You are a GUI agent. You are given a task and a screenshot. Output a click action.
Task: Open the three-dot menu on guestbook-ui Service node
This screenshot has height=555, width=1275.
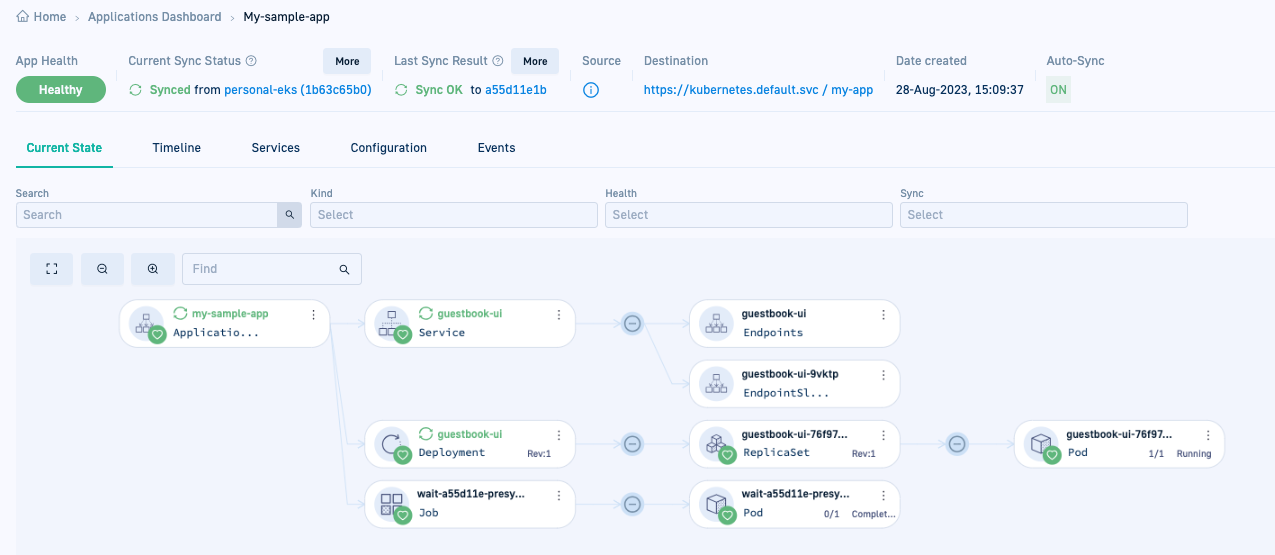[559, 314]
